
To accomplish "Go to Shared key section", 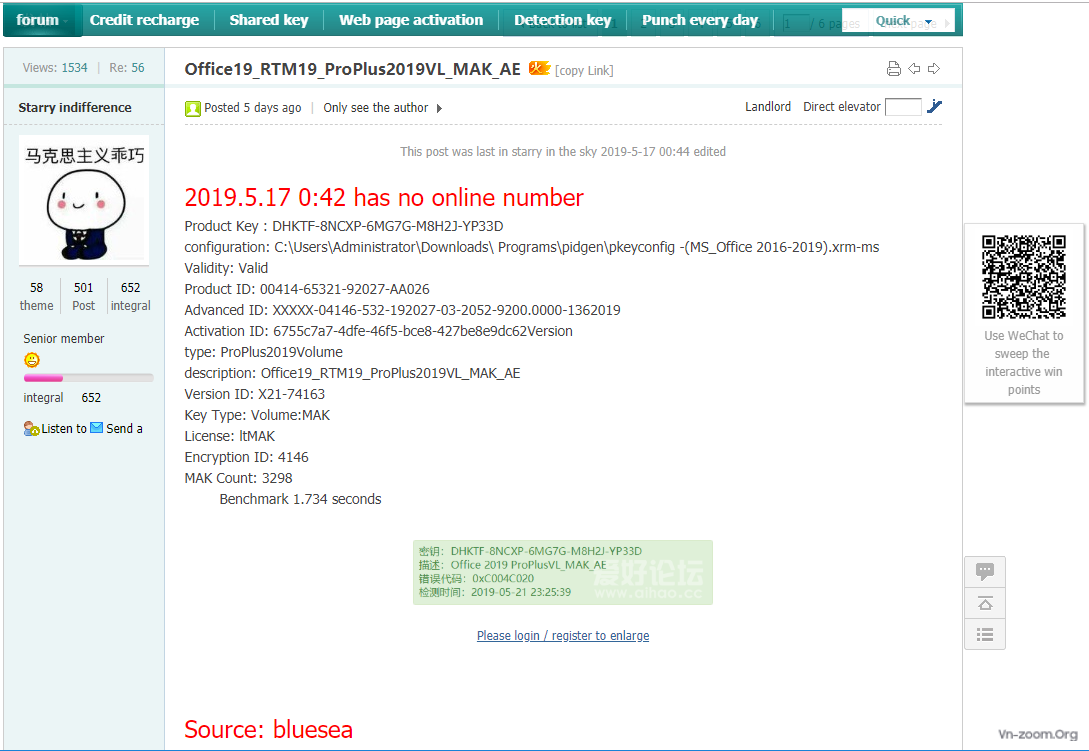I will pos(269,20).
